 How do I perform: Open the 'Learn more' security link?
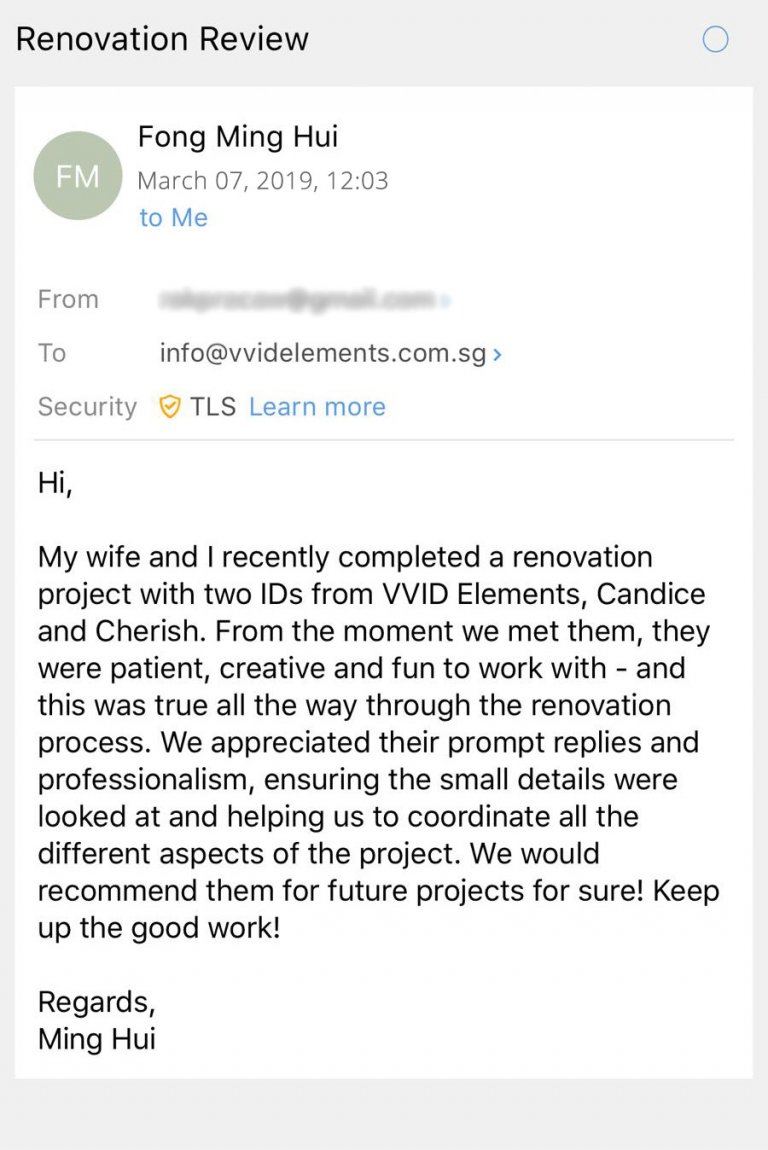317,407
